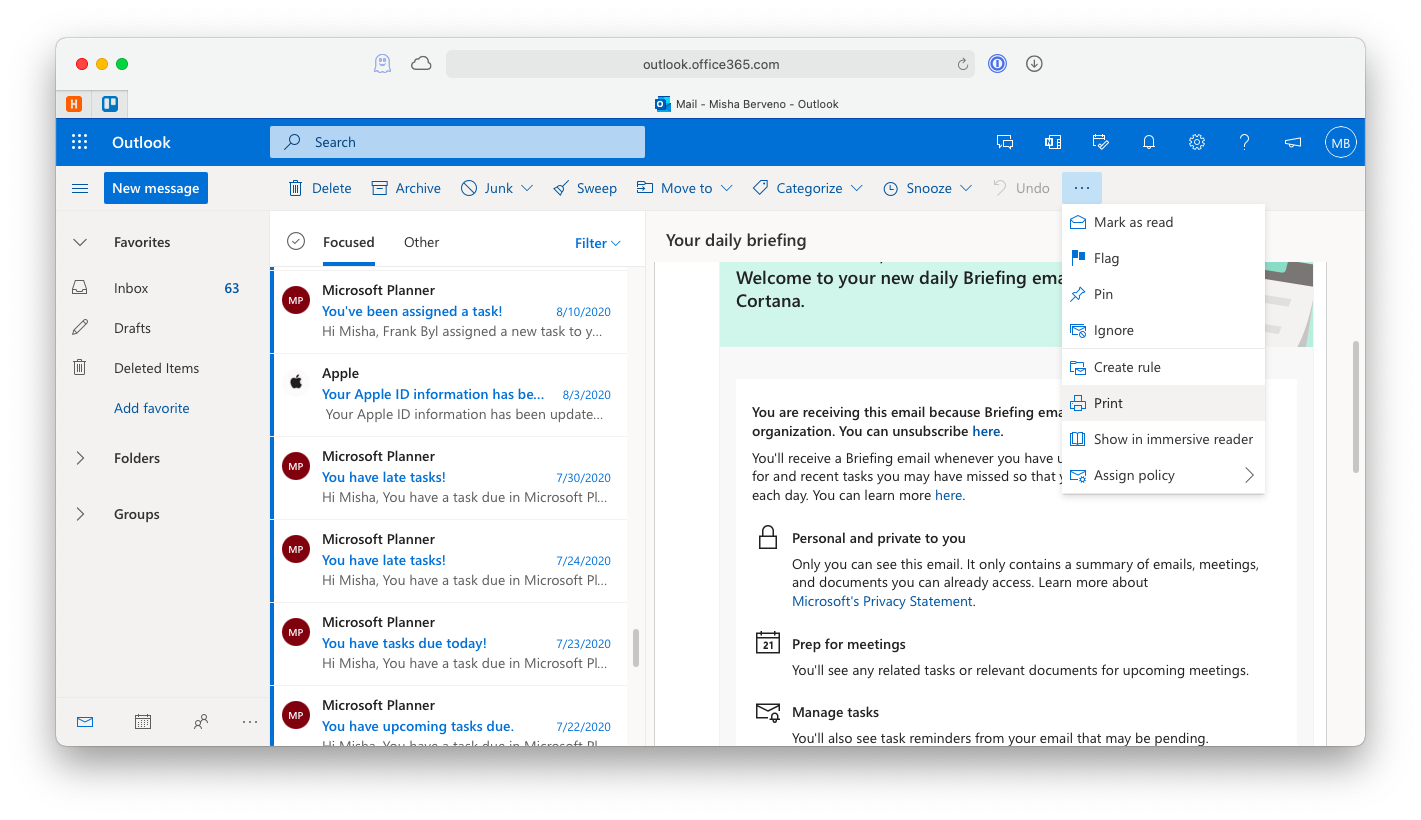
Task: Open the feedback megaphone icon
Action: pyautogui.click(x=1293, y=142)
